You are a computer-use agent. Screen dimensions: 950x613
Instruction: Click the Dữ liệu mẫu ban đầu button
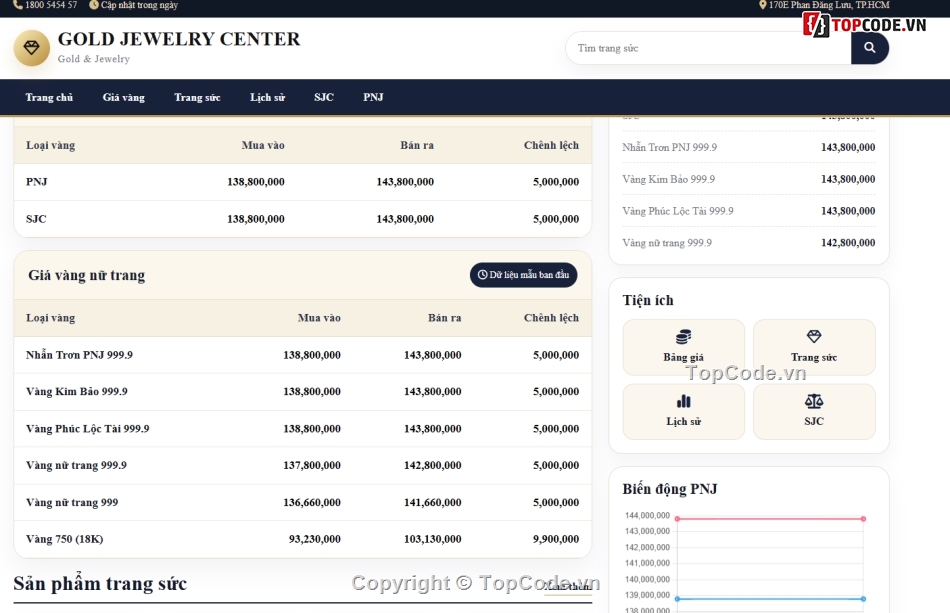point(523,275)
